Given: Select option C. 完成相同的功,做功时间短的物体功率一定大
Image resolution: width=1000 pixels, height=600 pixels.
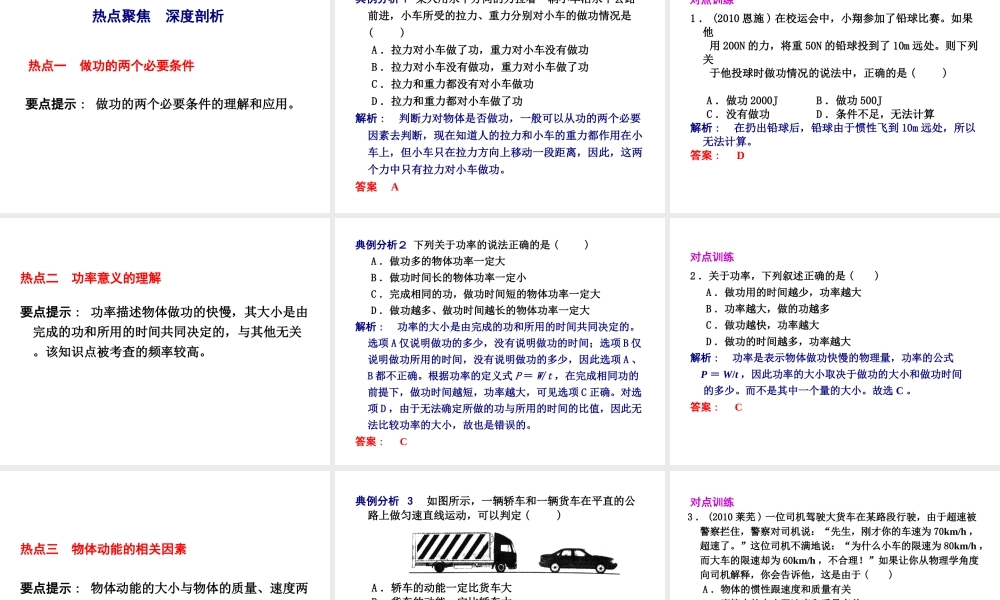Looking at the screenshot, I should tap(485, 294).
